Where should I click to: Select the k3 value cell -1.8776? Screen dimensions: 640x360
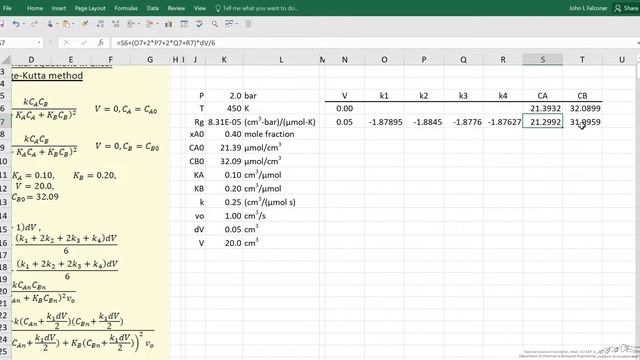click(x=463, y=122)
